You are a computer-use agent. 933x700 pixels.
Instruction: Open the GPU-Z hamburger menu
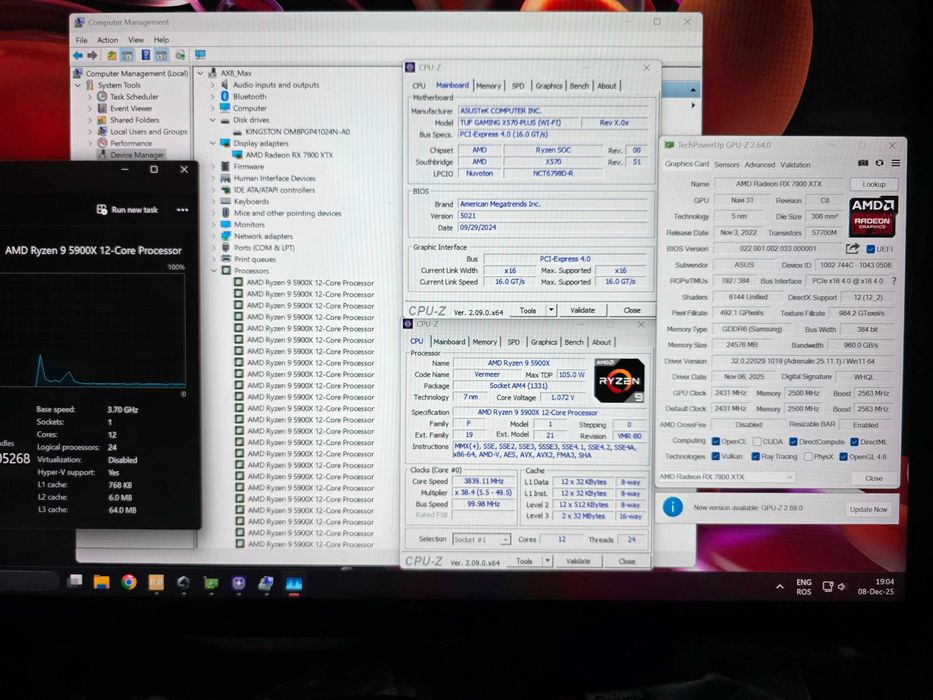tap(896, 163)
